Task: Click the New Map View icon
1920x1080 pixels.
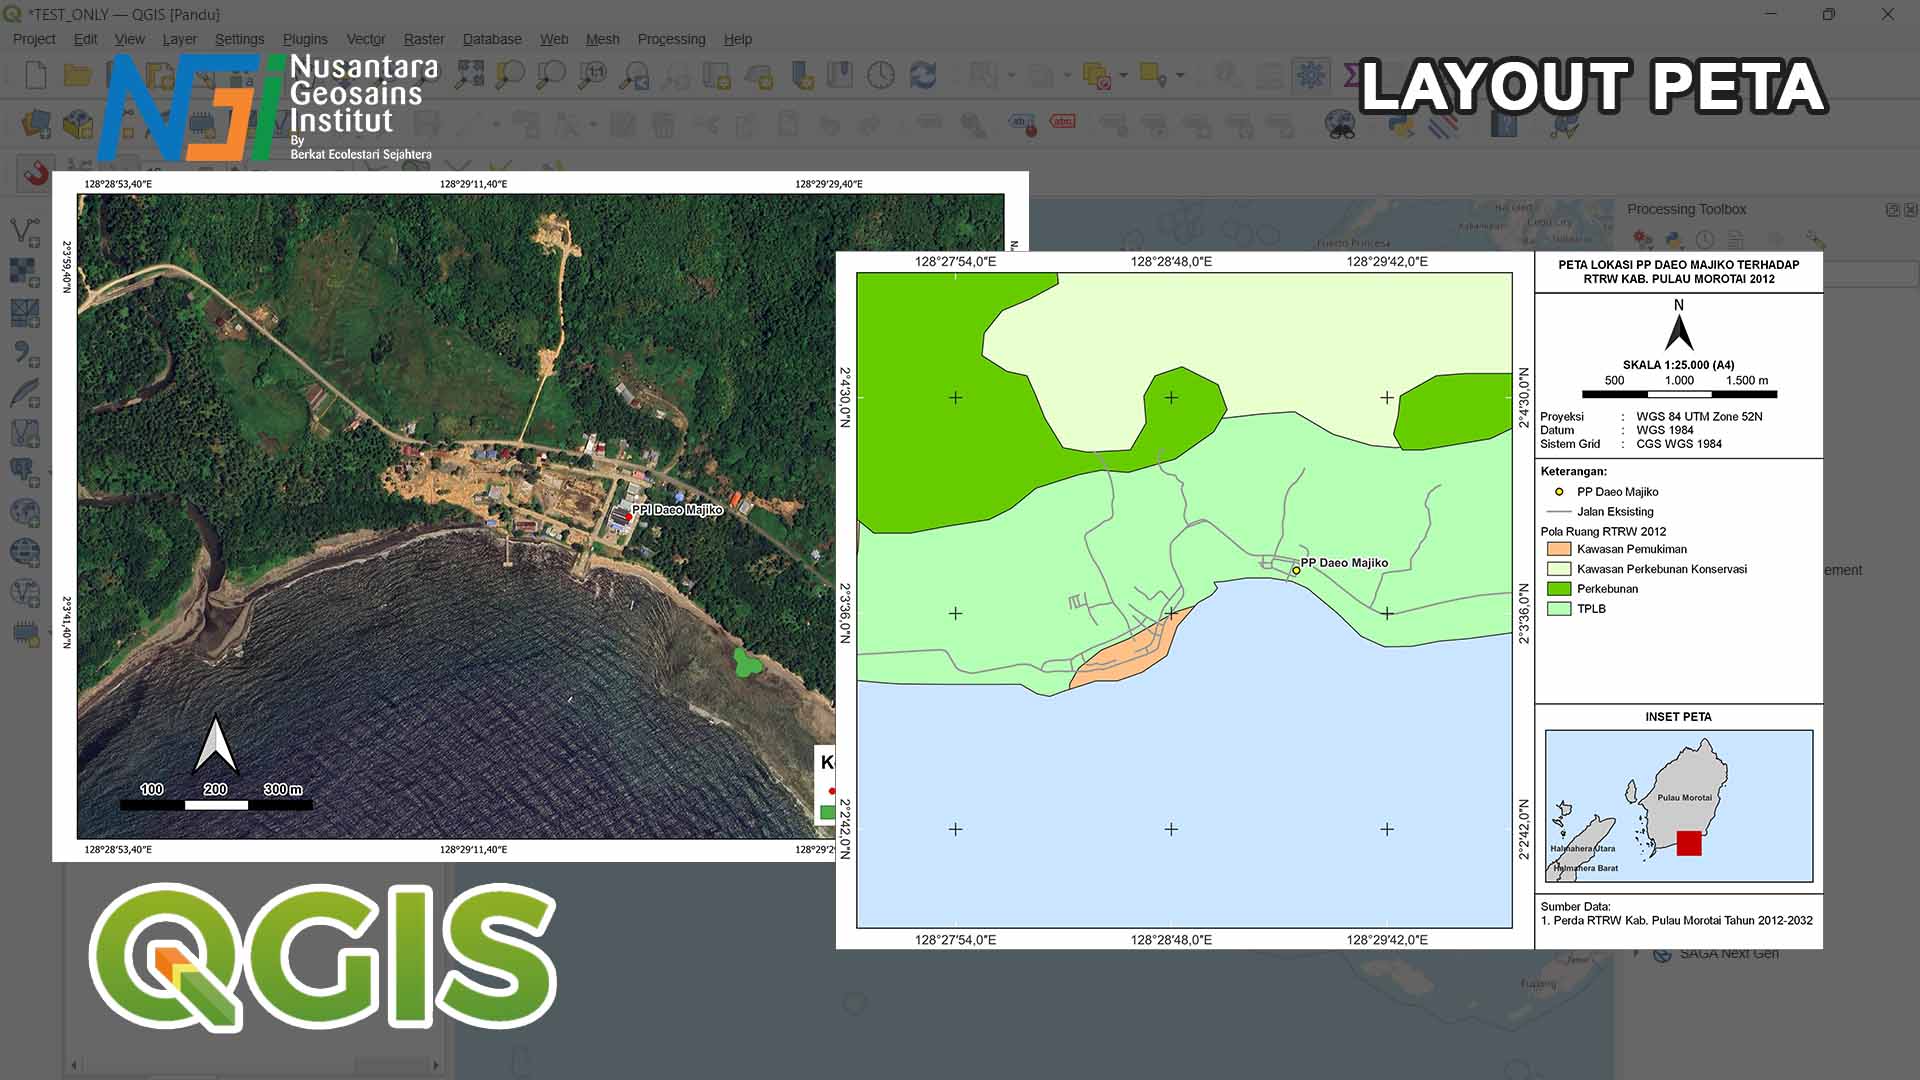Action: pos(717,75)
